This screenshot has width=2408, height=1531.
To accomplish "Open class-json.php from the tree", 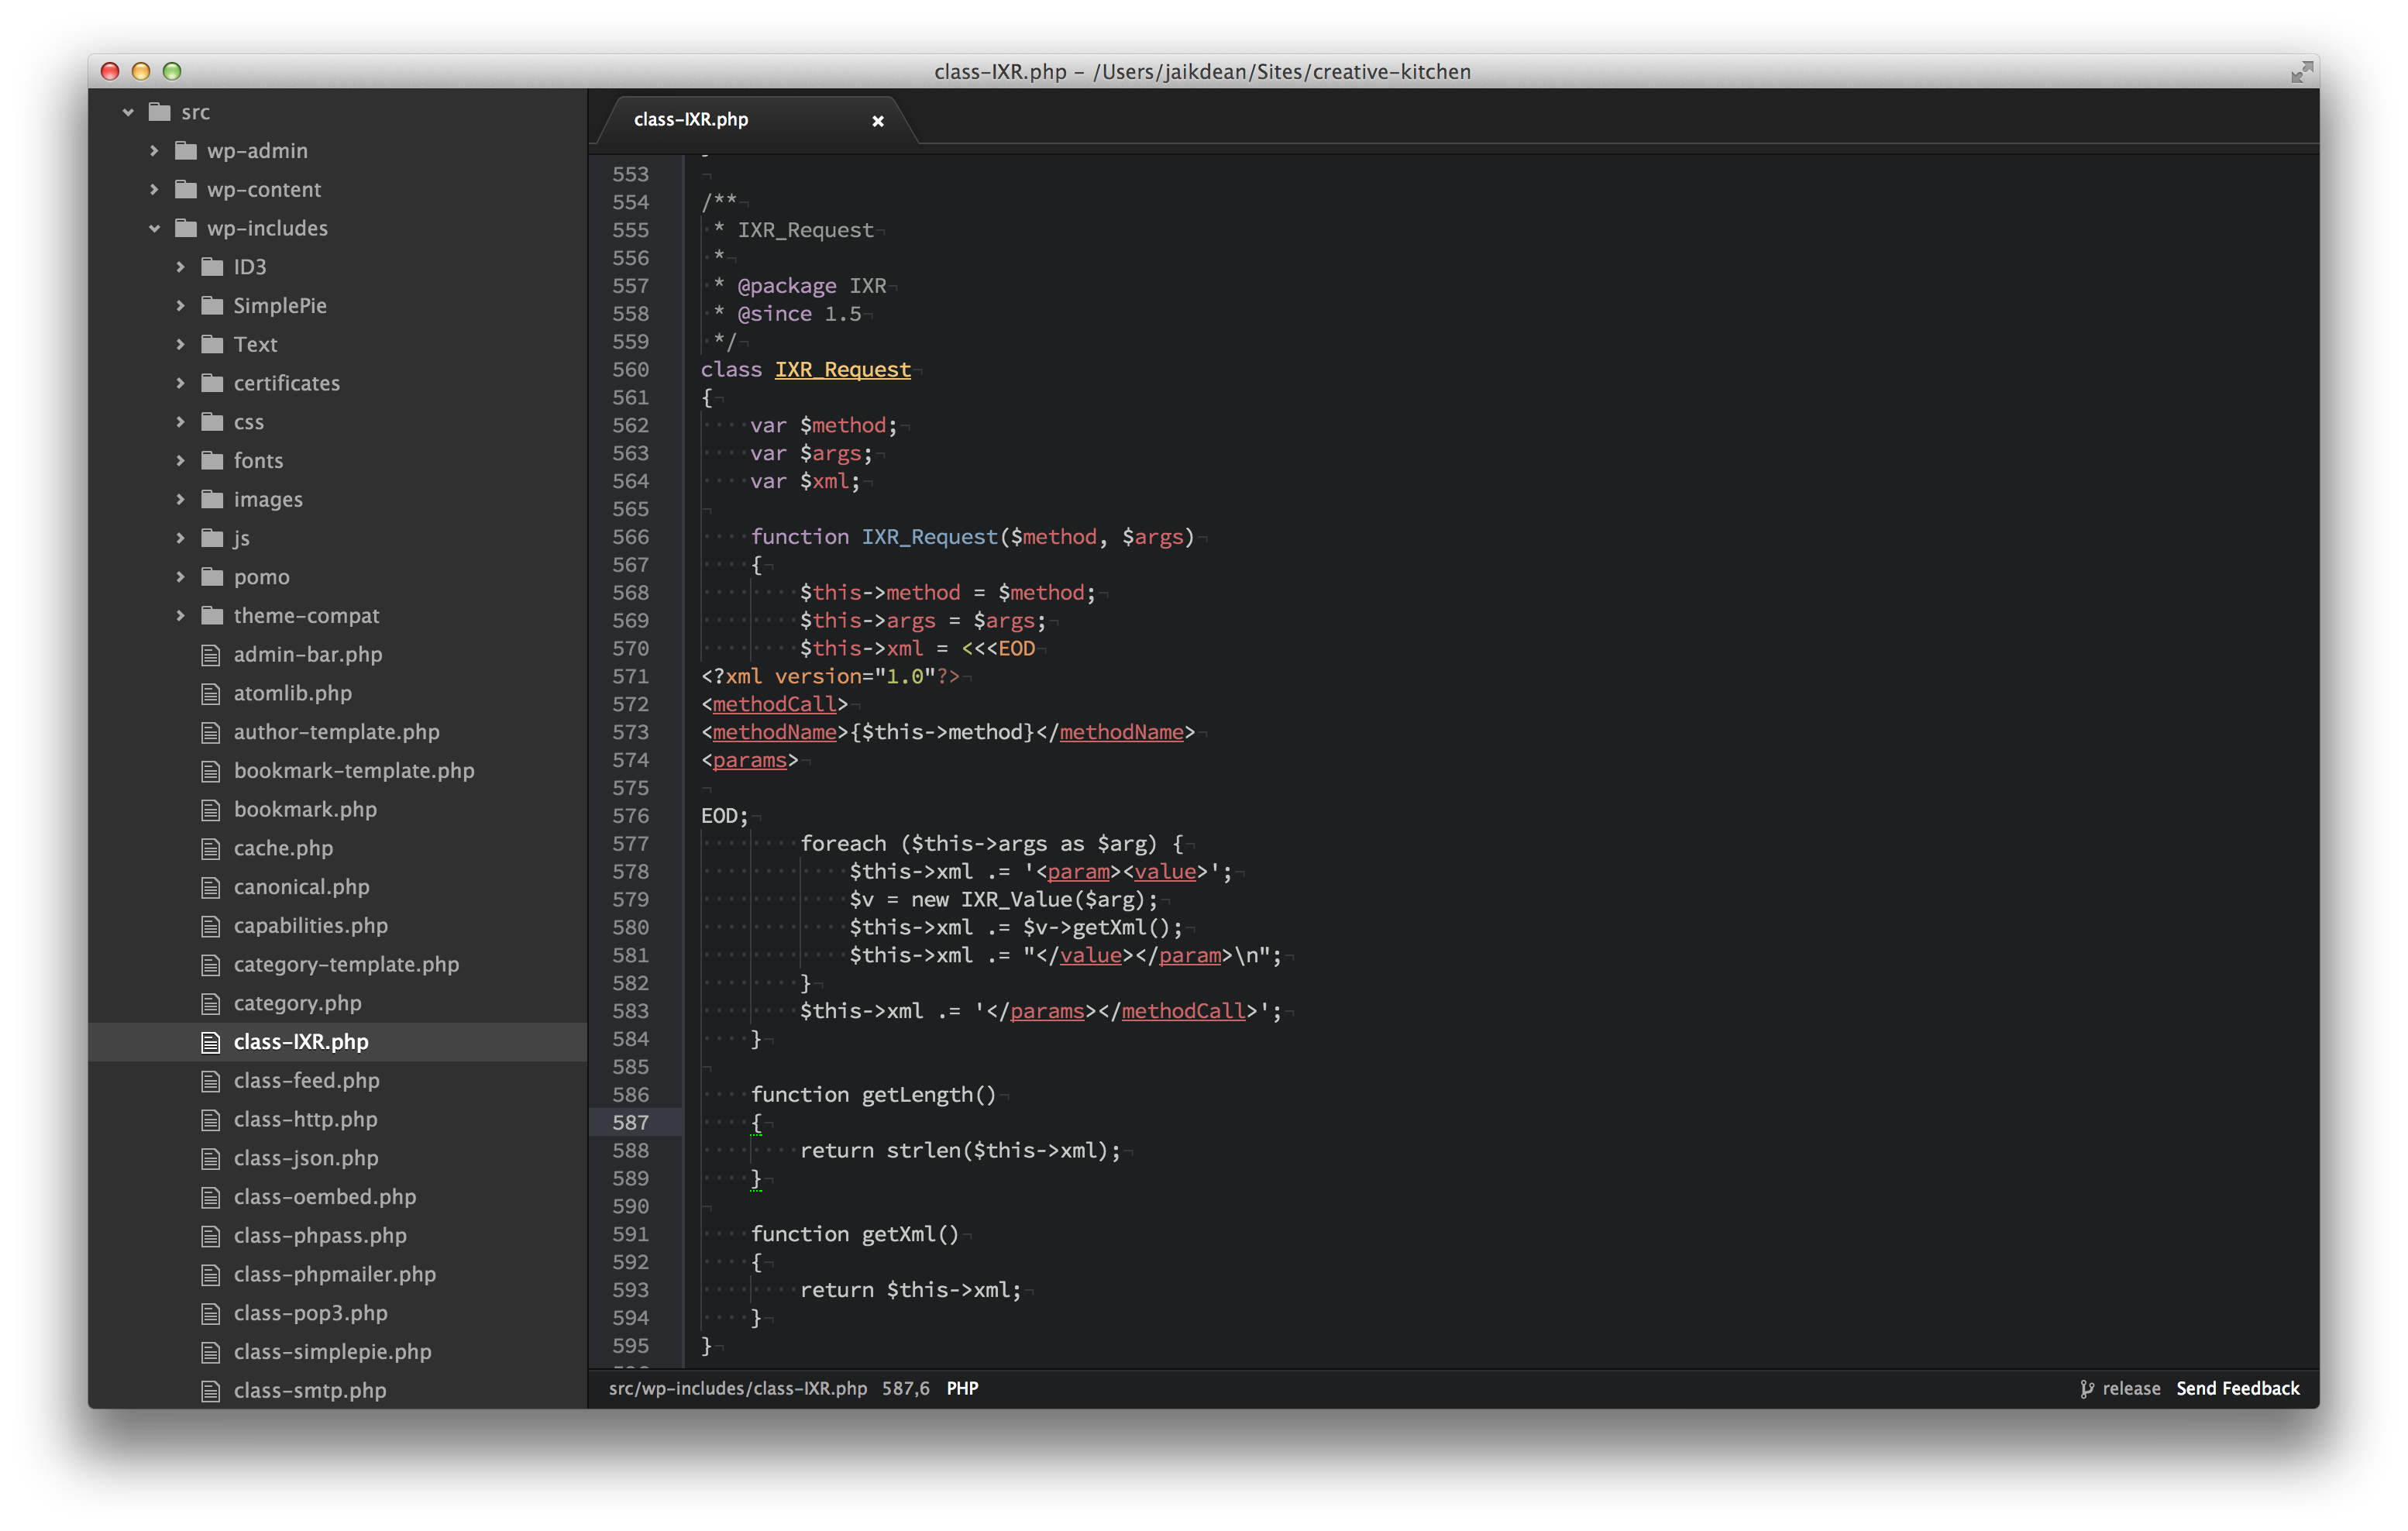I will pyautogui.click(x=306, y=1159).
